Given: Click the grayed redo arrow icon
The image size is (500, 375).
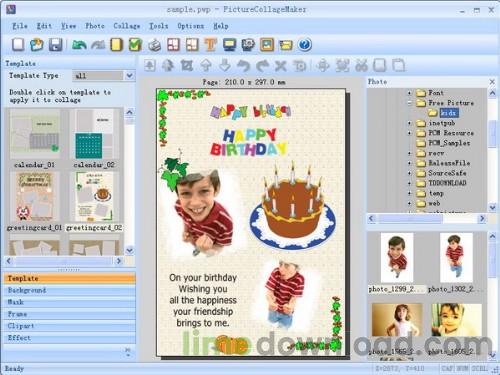Looking at the screenshot, I should [98, 45].
